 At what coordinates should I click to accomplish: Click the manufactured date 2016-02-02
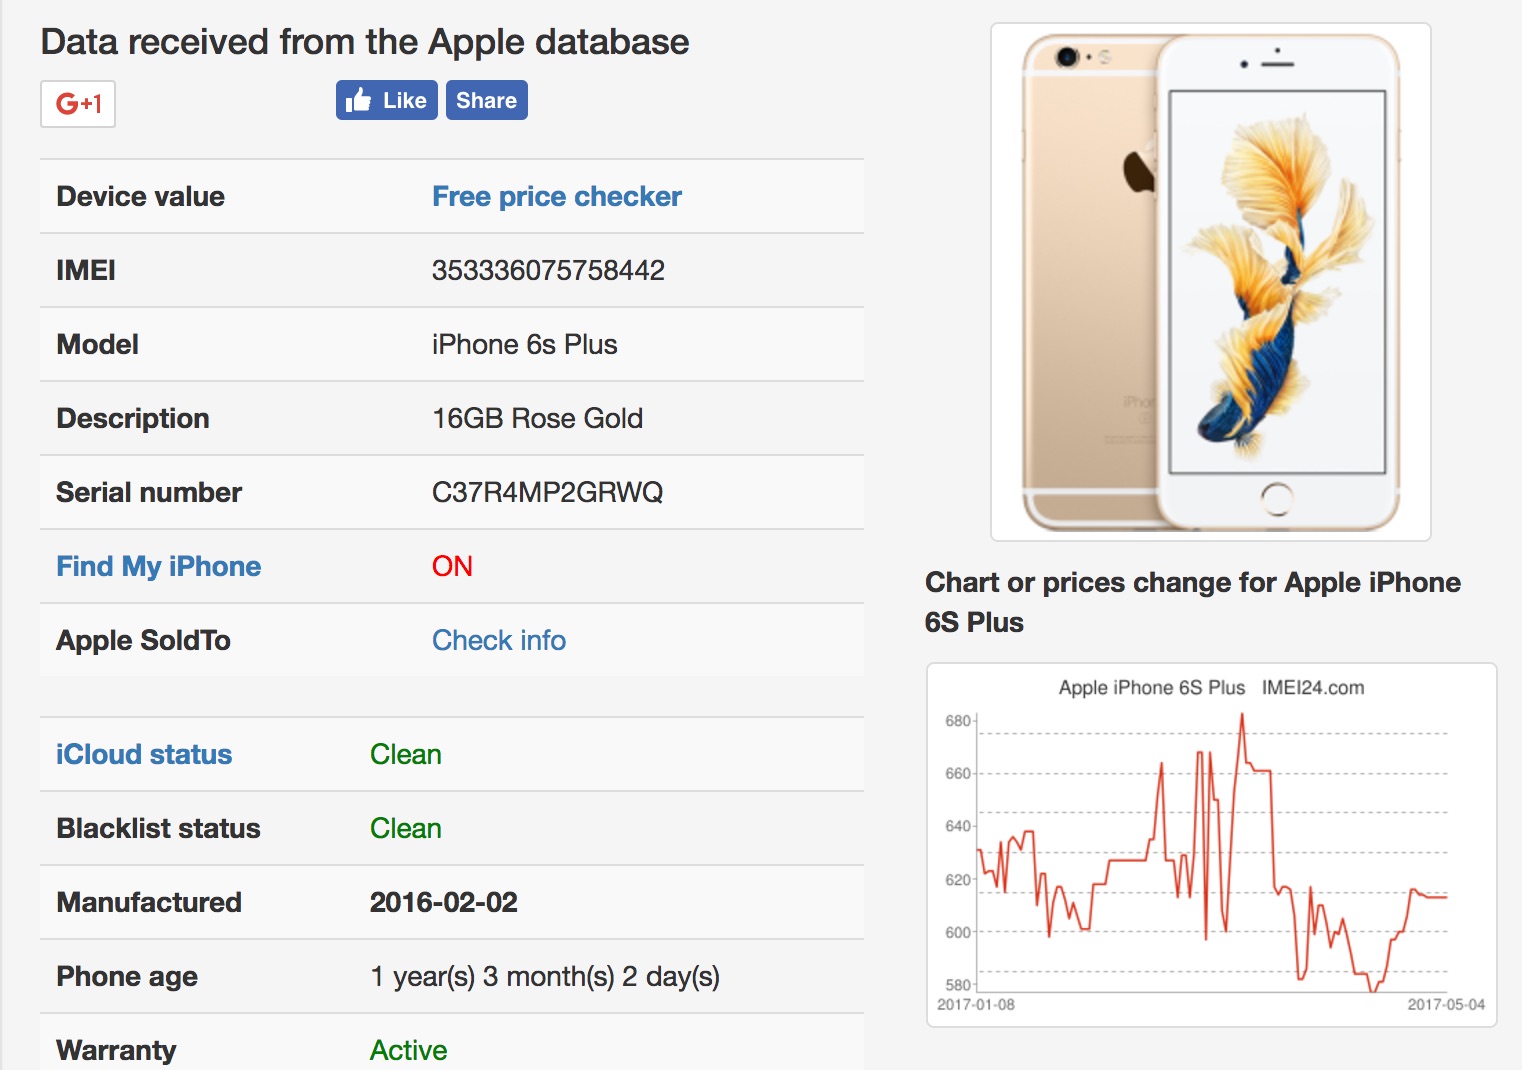coord(443,902)
